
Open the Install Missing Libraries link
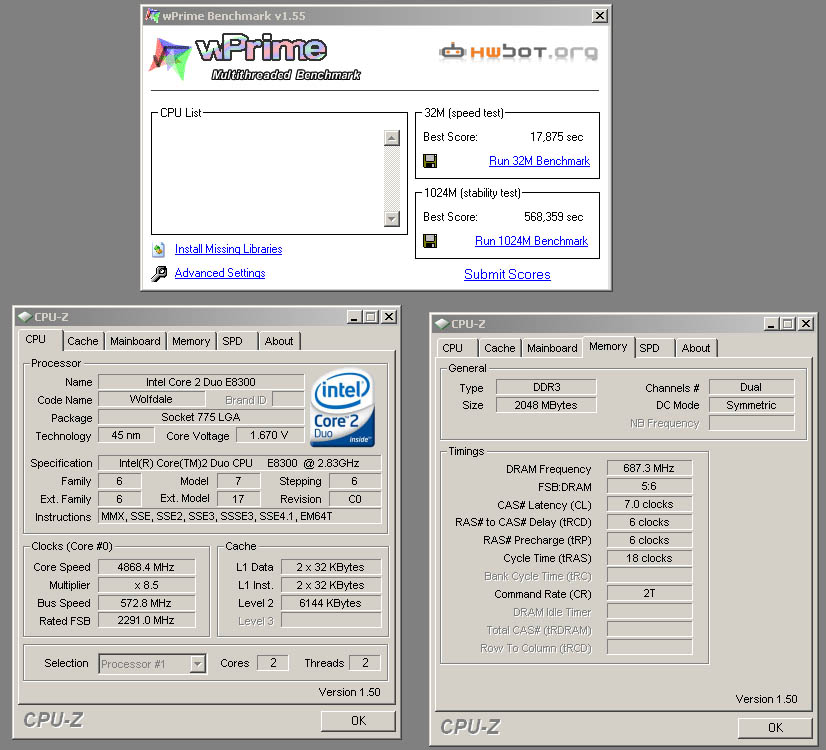(229, 249)
